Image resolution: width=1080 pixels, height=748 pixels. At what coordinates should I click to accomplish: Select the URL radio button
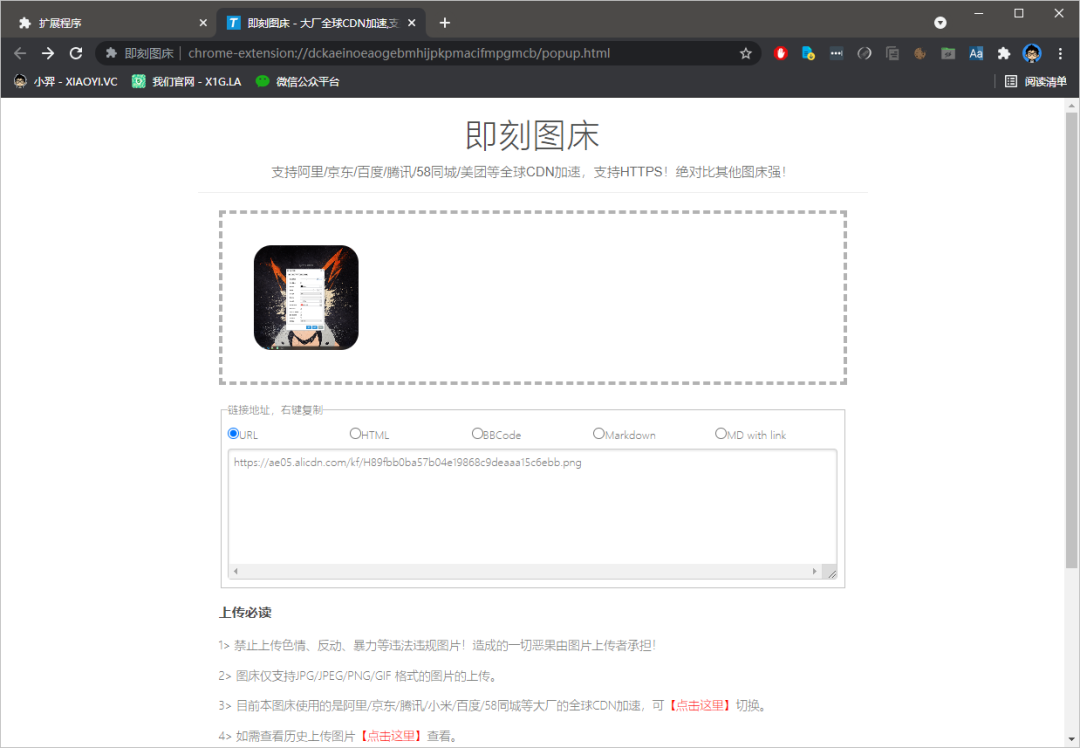(233, 433)
